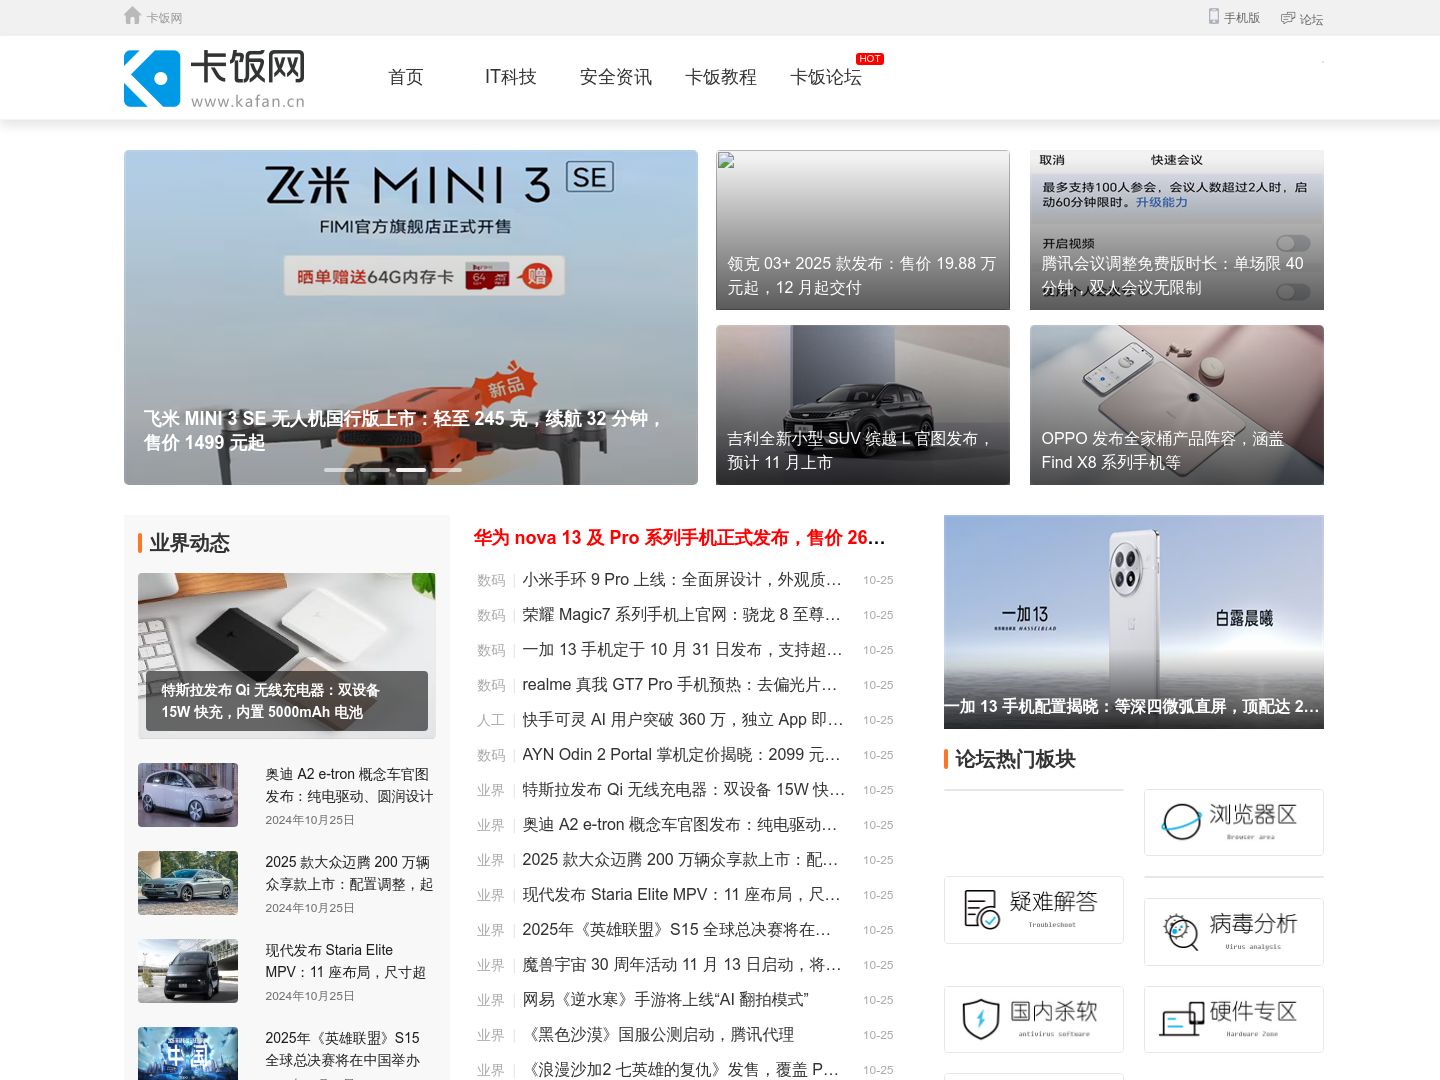Open 现代发布 Staria Elite MPV sidebar title

click(x=346, y=961)
